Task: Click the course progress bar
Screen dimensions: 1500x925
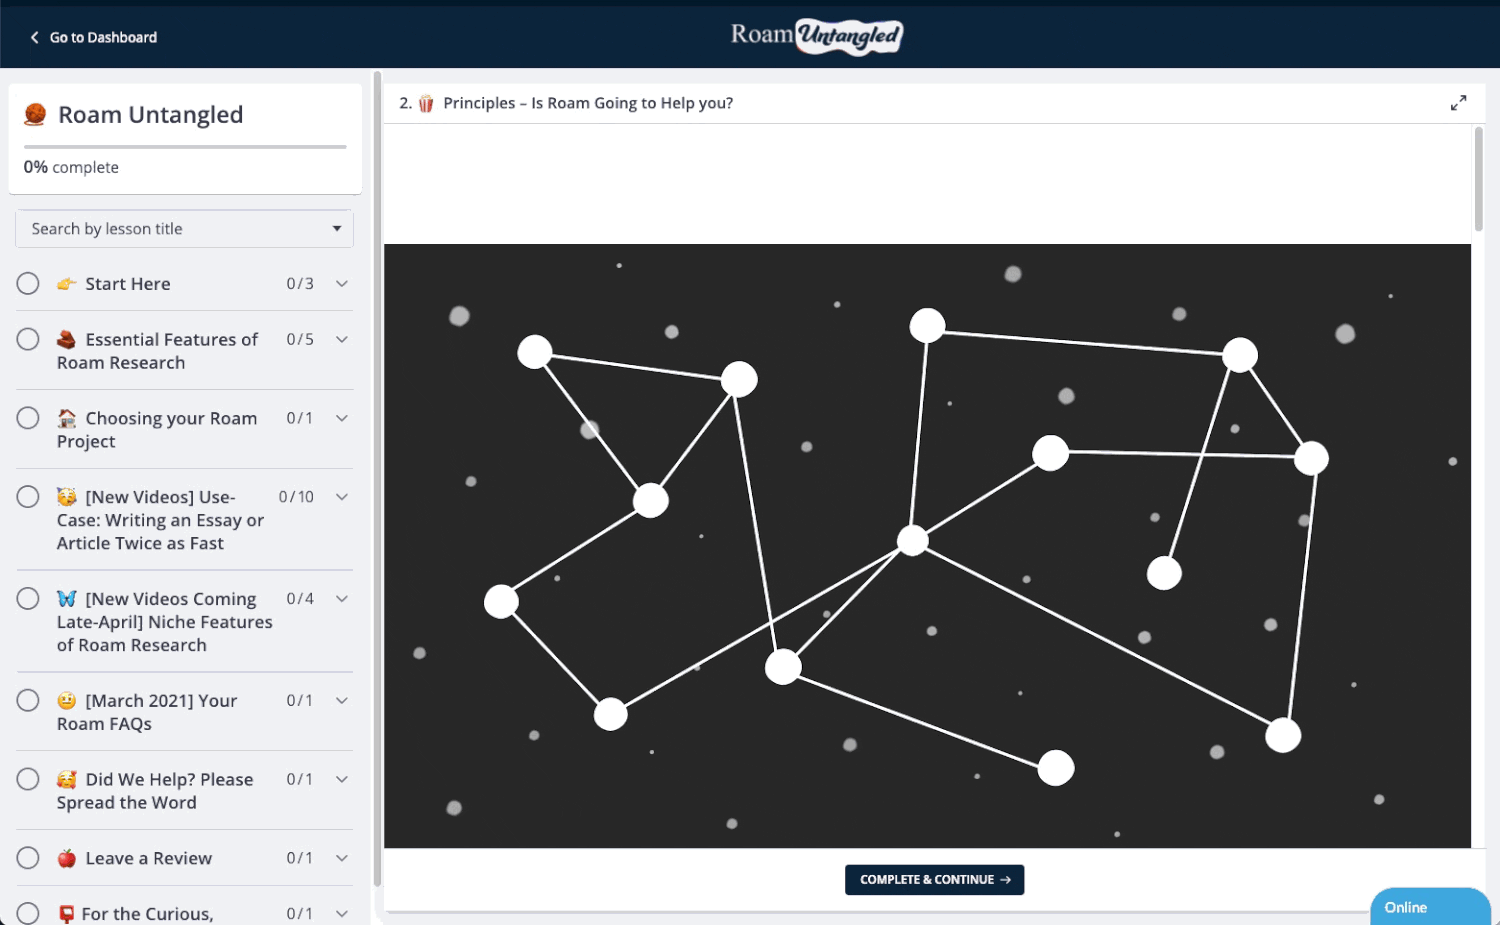Action: tap(185, 147)
